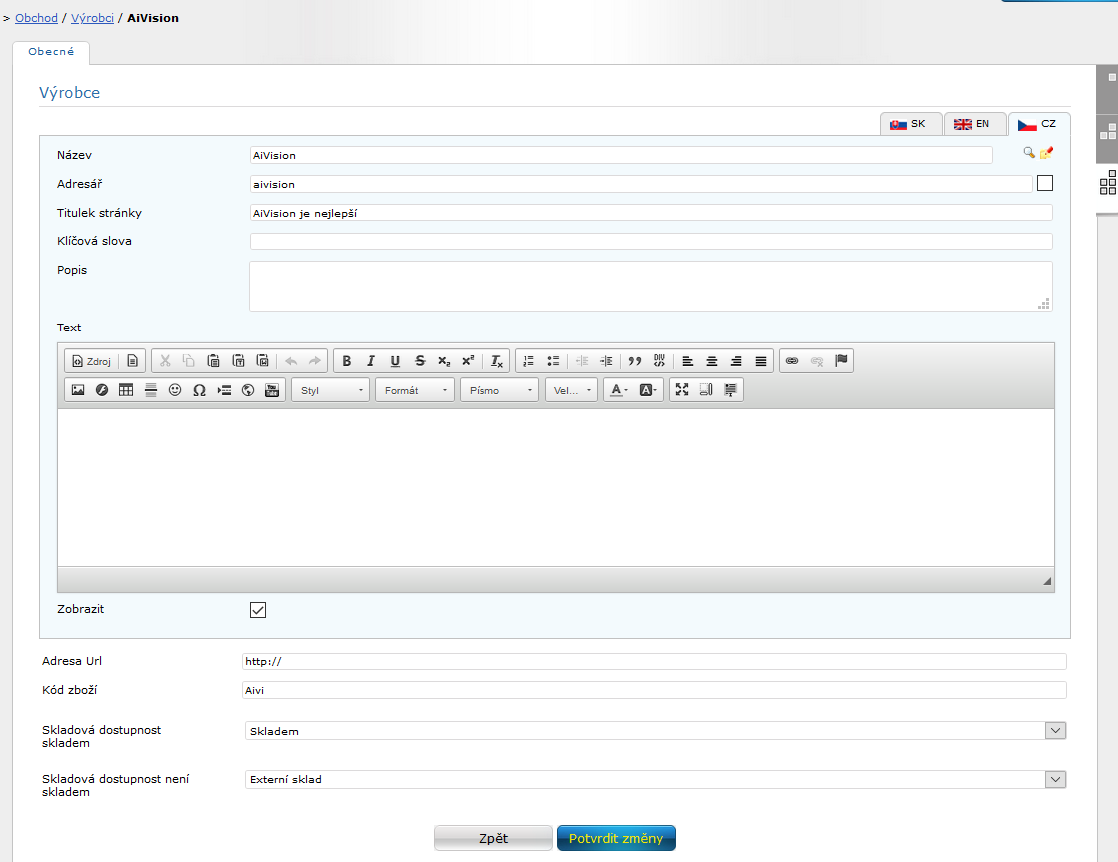The image size is (1118, 862).
Task: Click the Titulek stránky input field
Action: pos(651,212)
